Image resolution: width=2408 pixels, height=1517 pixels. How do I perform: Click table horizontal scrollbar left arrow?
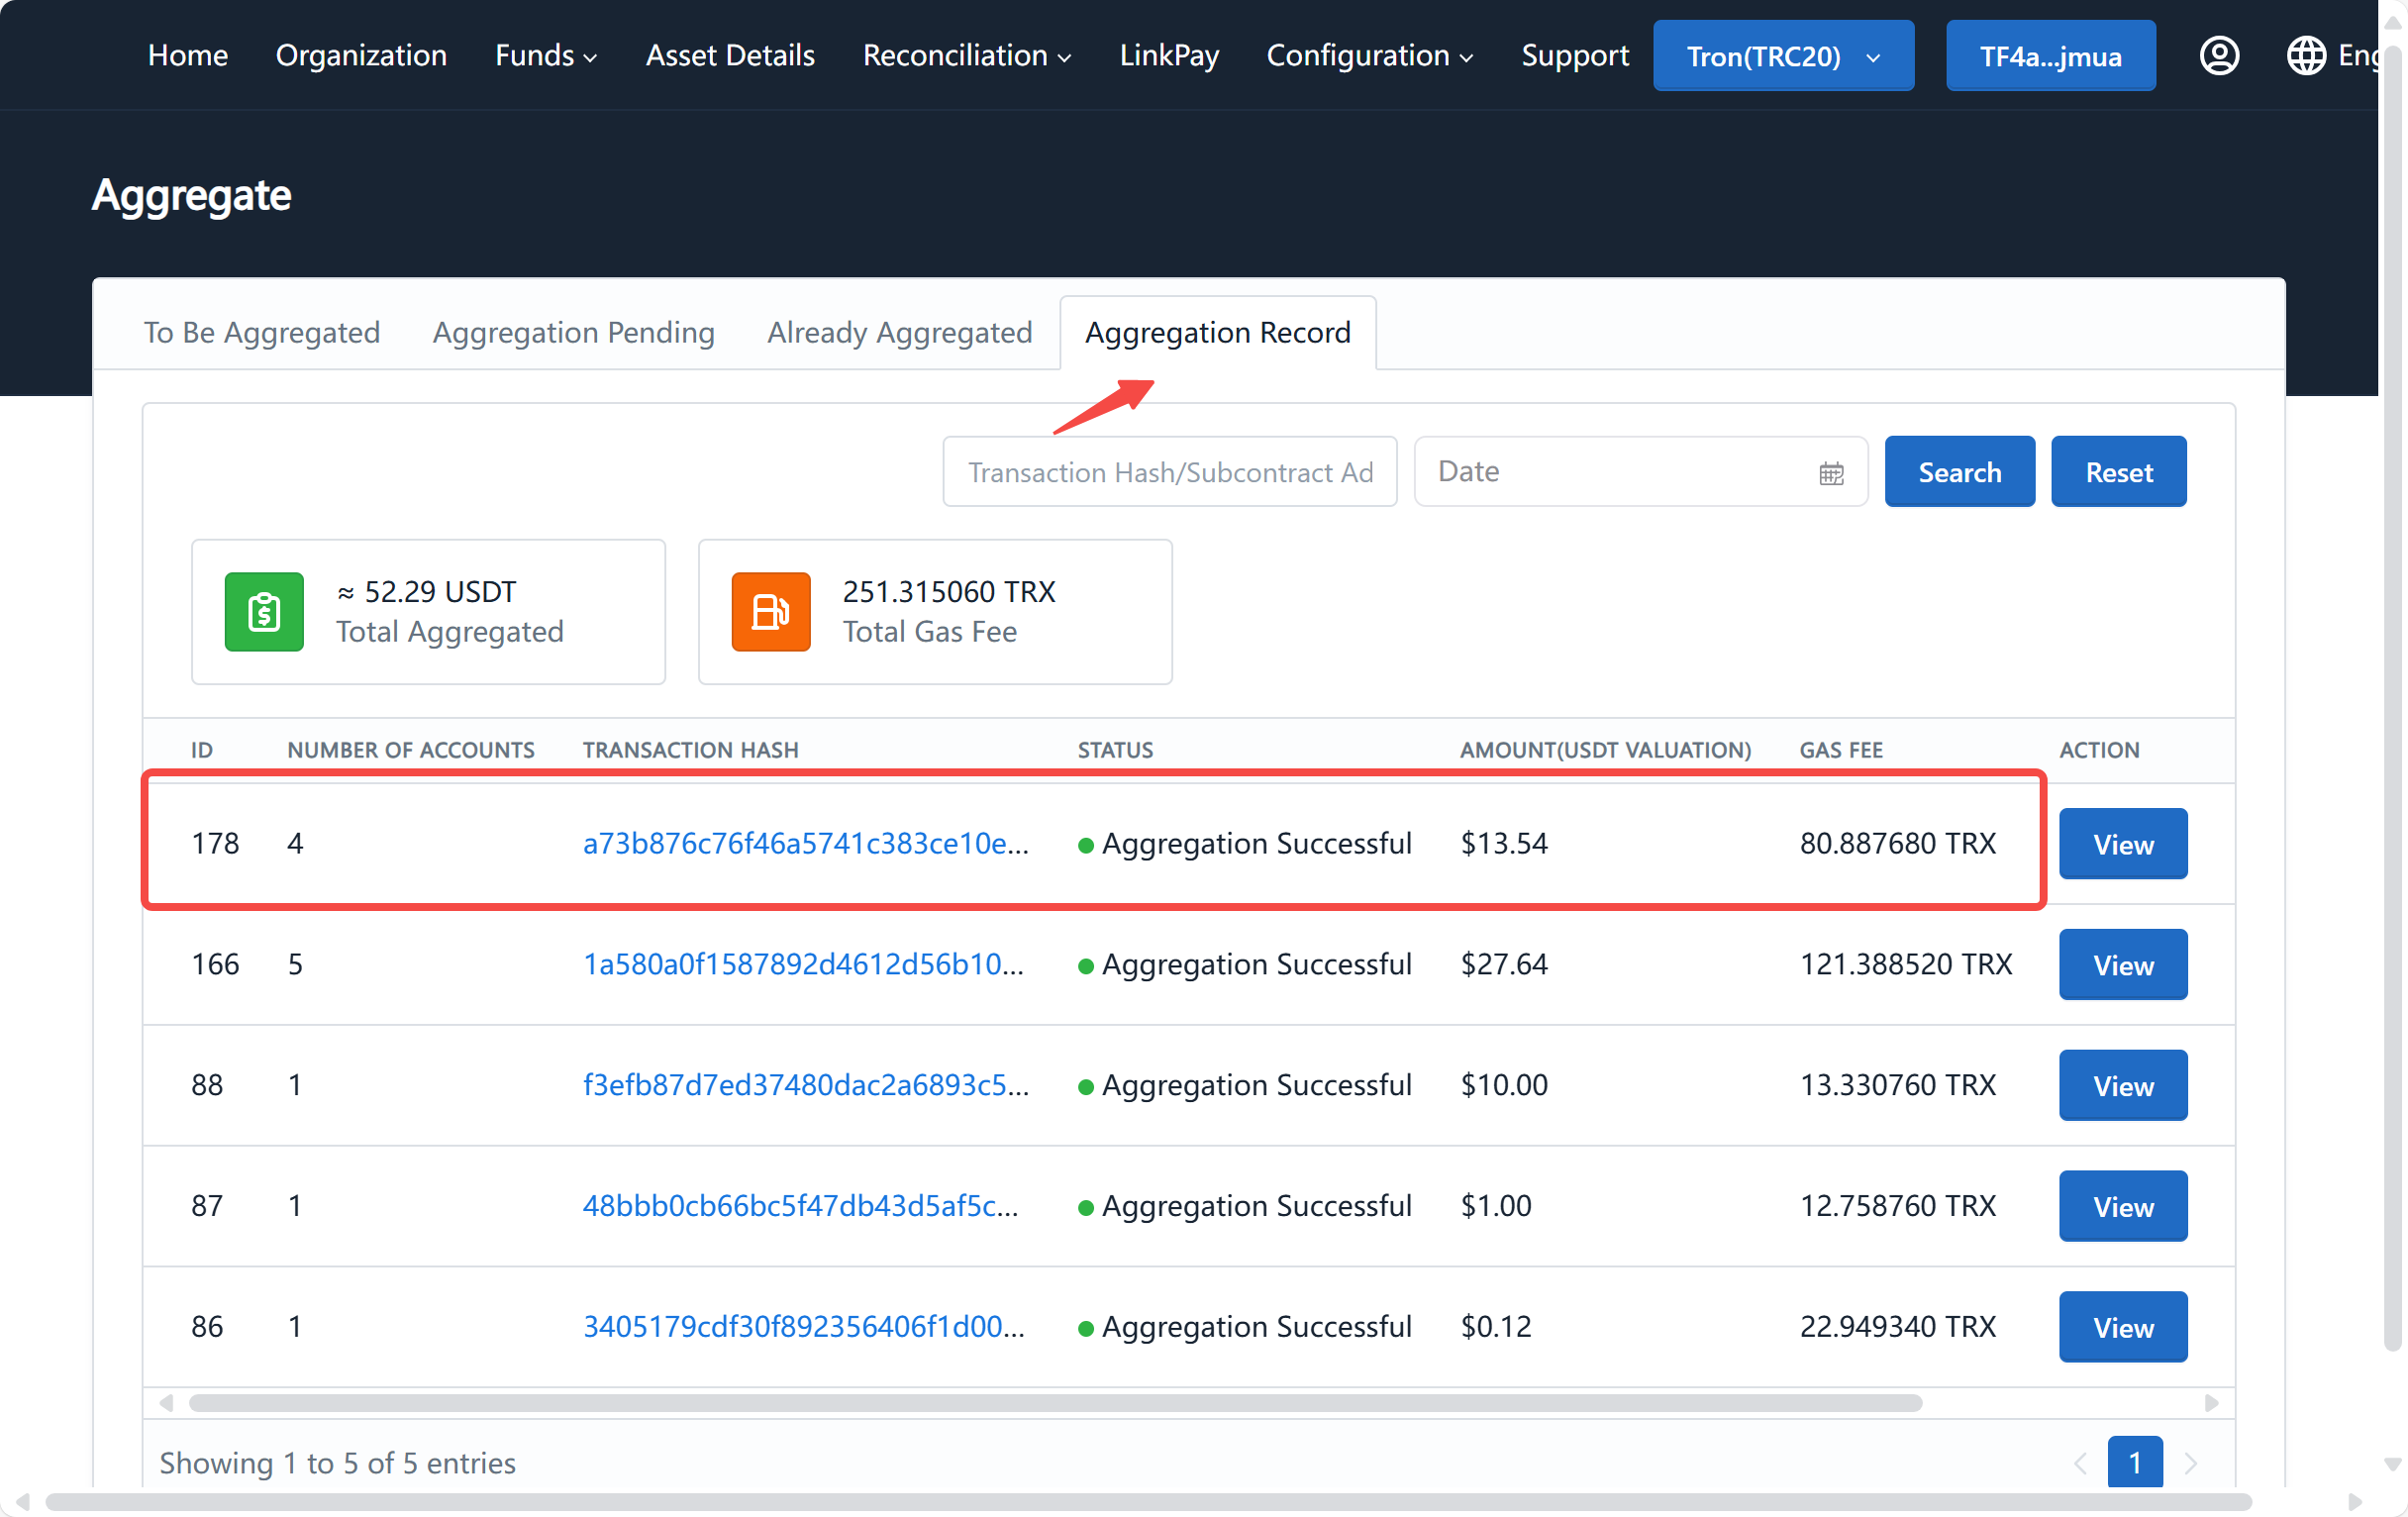(x=166, y=1402)
